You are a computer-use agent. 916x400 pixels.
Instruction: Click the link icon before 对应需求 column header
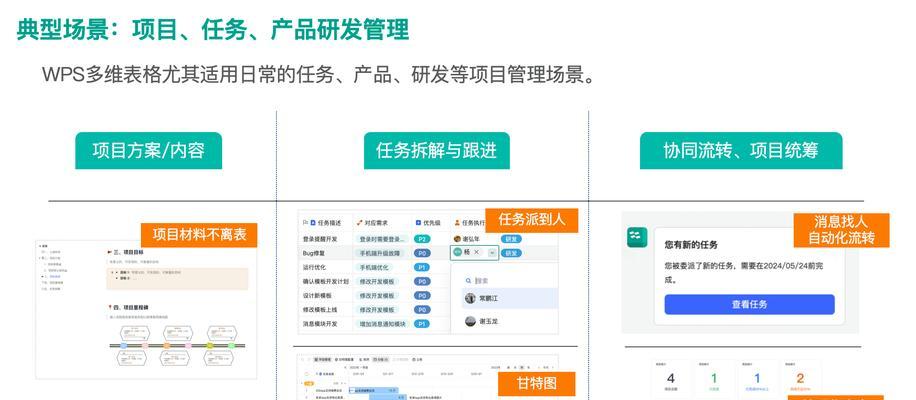[359, 222]
